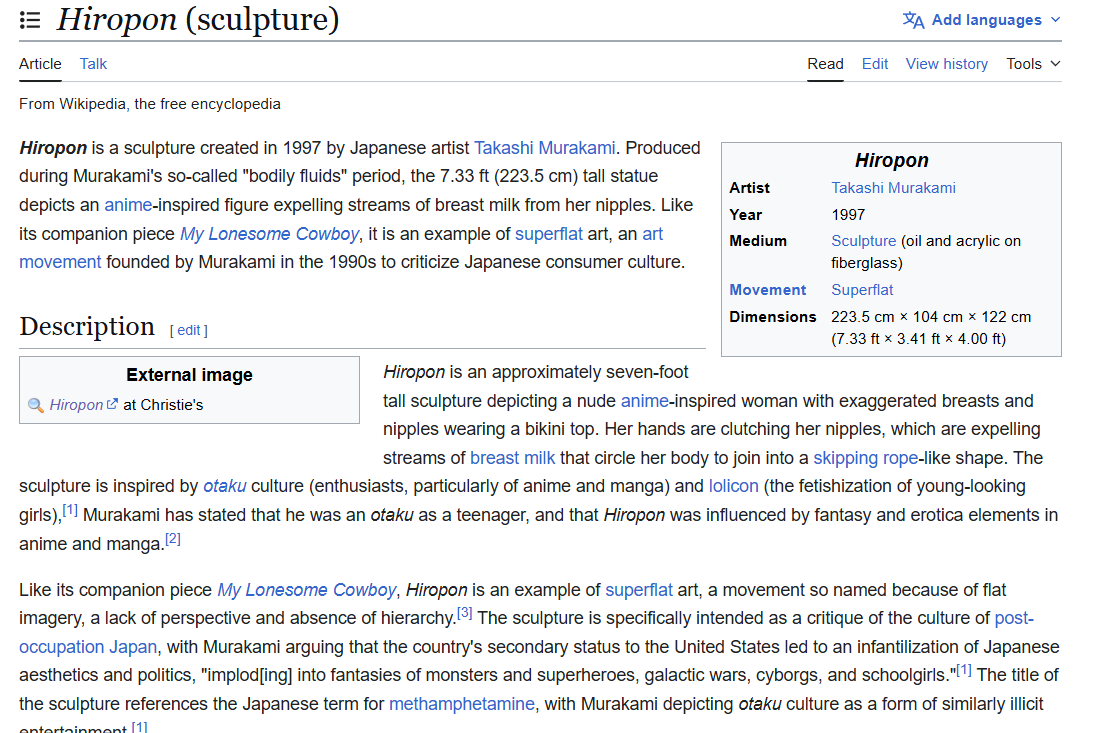
Task: Click citation reference [3]
Action: pyautogui.click(x=464, y=613)
